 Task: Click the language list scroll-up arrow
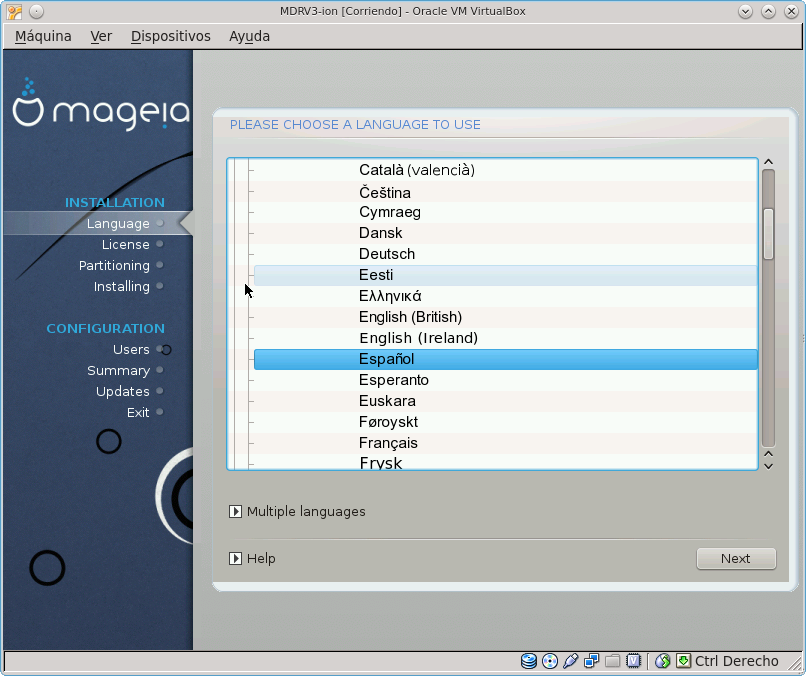coord(768,162)
